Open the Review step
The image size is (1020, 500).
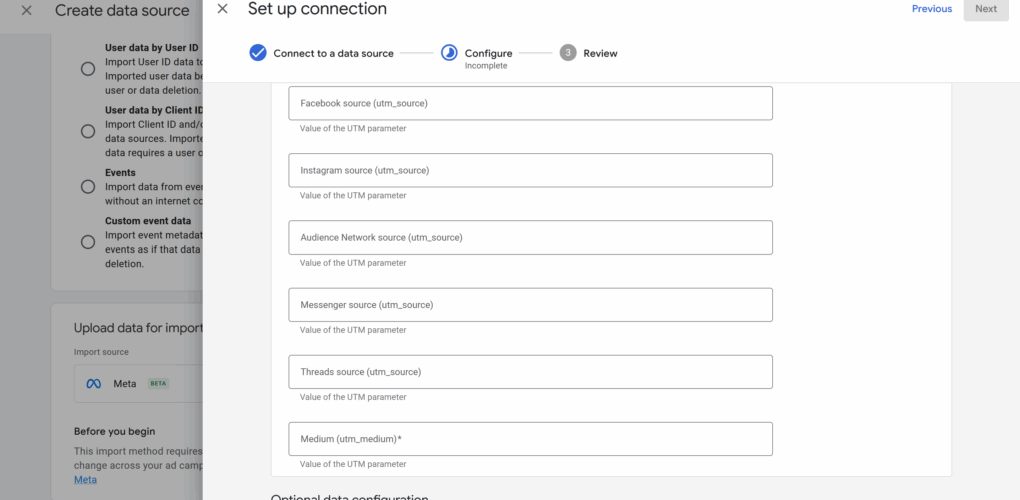[600, 53]
